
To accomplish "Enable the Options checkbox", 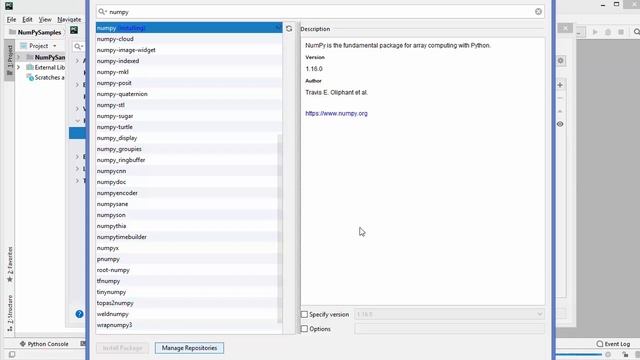I will coord(304,329).
